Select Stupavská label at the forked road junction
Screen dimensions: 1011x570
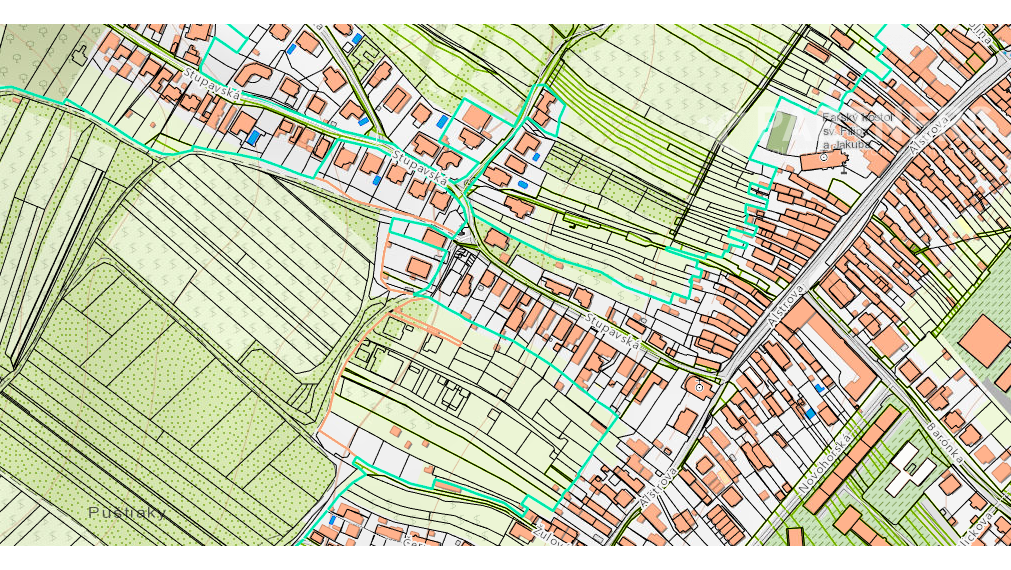pos(420,166)
